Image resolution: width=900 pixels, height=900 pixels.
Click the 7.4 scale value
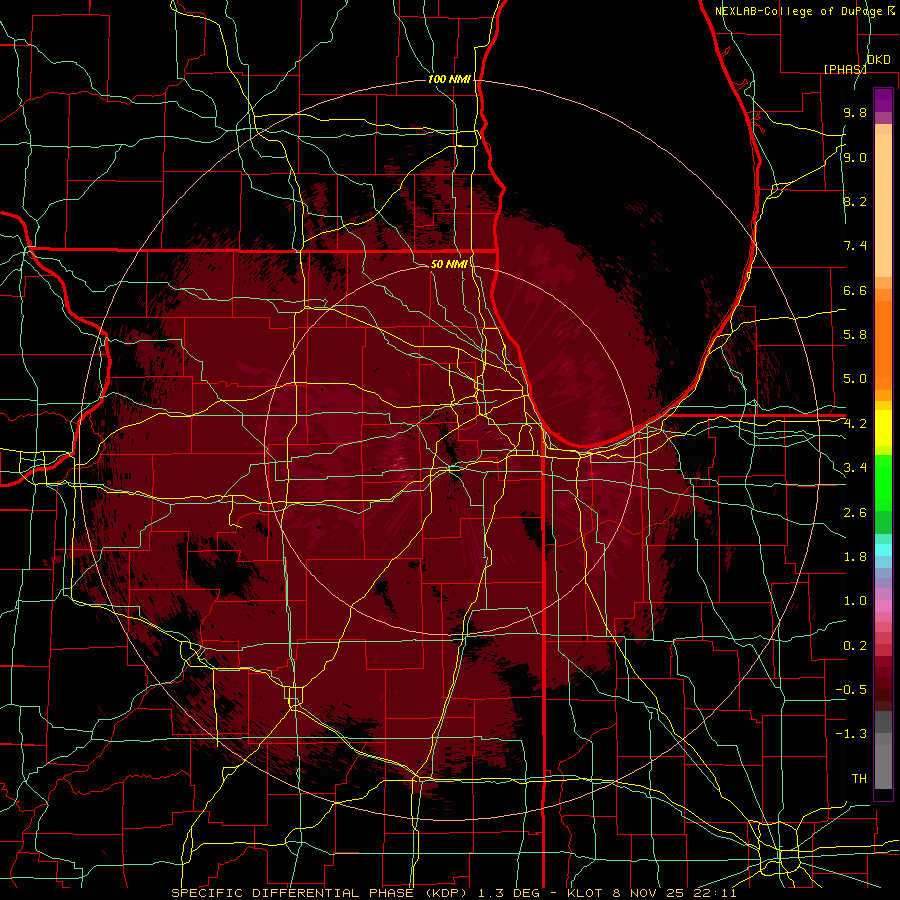pyautogui.click(x=855, y=246)
